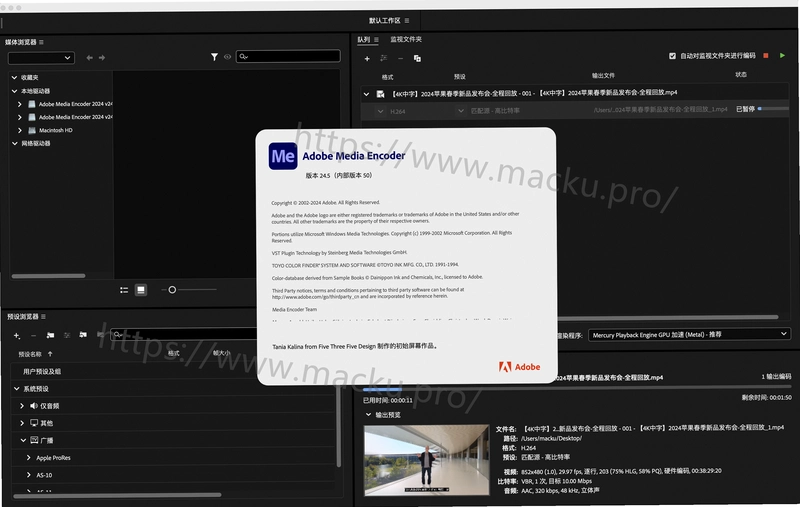
Task: Click the output preview video thumbnail
Action: click(x=427, y=461)
